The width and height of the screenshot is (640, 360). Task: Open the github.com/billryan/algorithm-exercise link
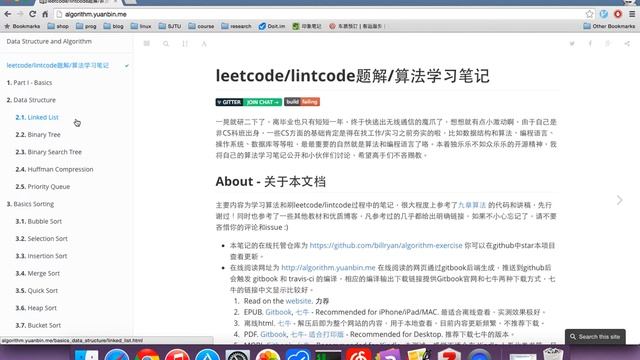386,245
